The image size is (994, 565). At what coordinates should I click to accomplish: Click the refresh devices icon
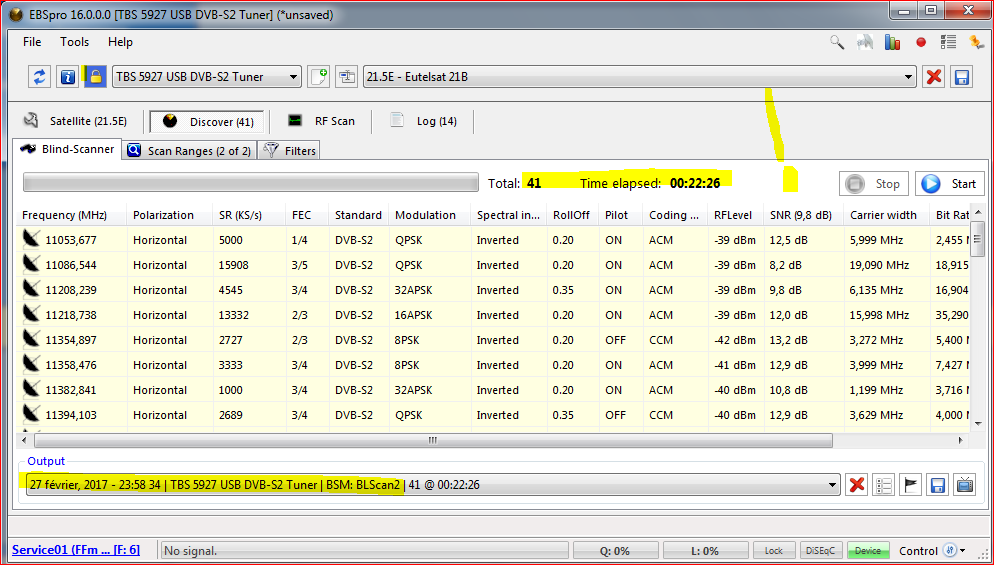click(40, 77)
